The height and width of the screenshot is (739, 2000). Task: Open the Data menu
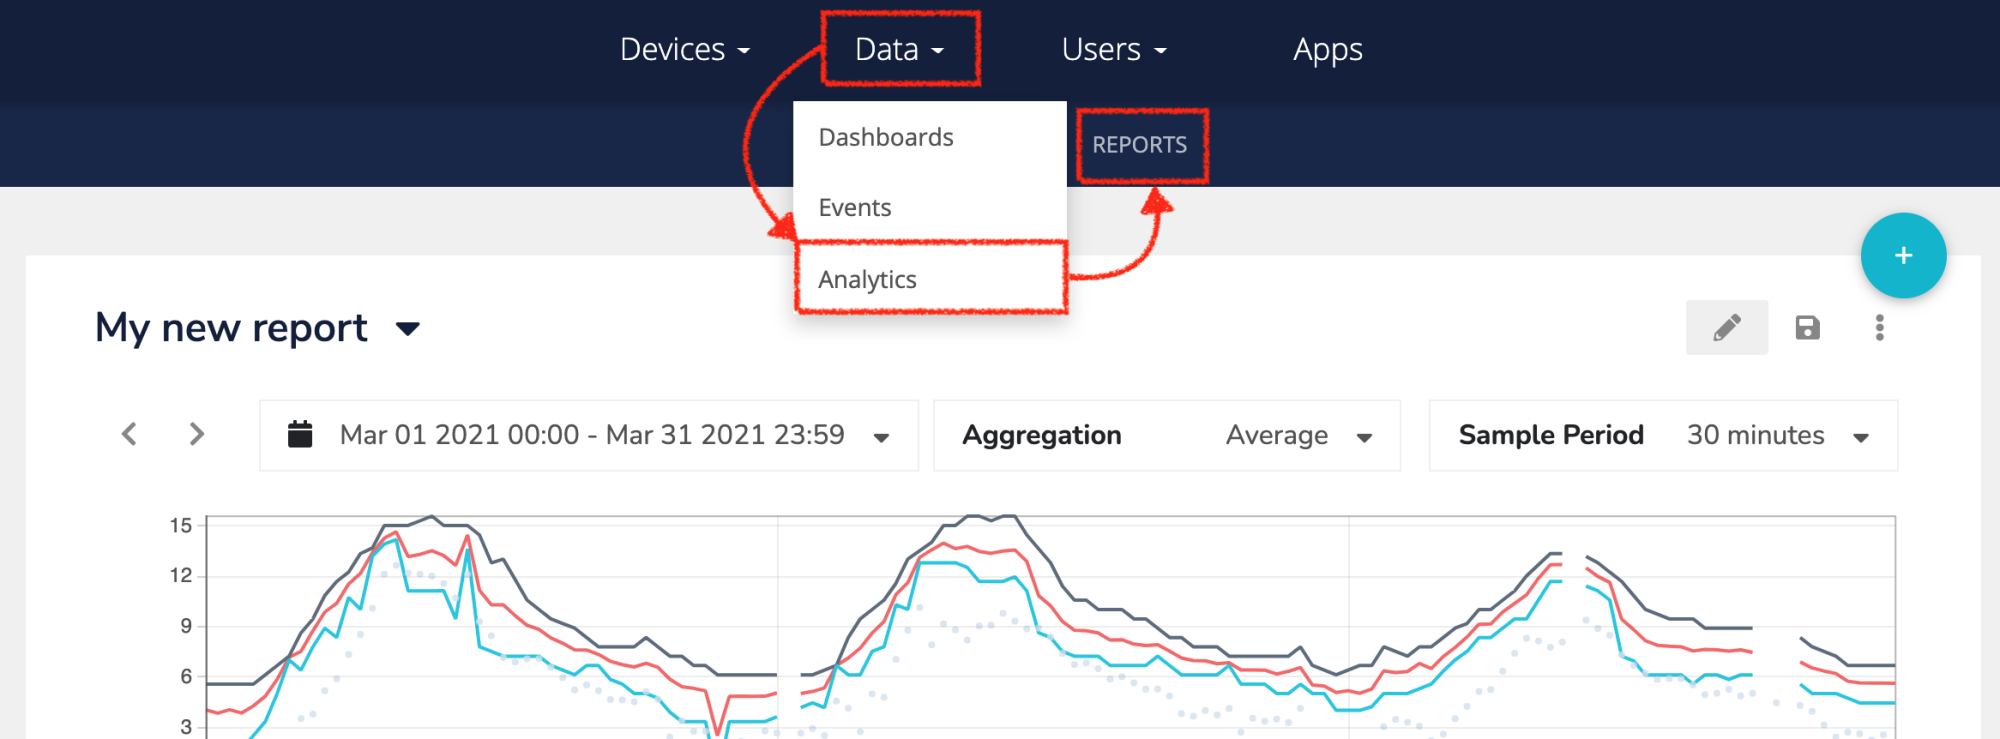[x=899, y=49]
